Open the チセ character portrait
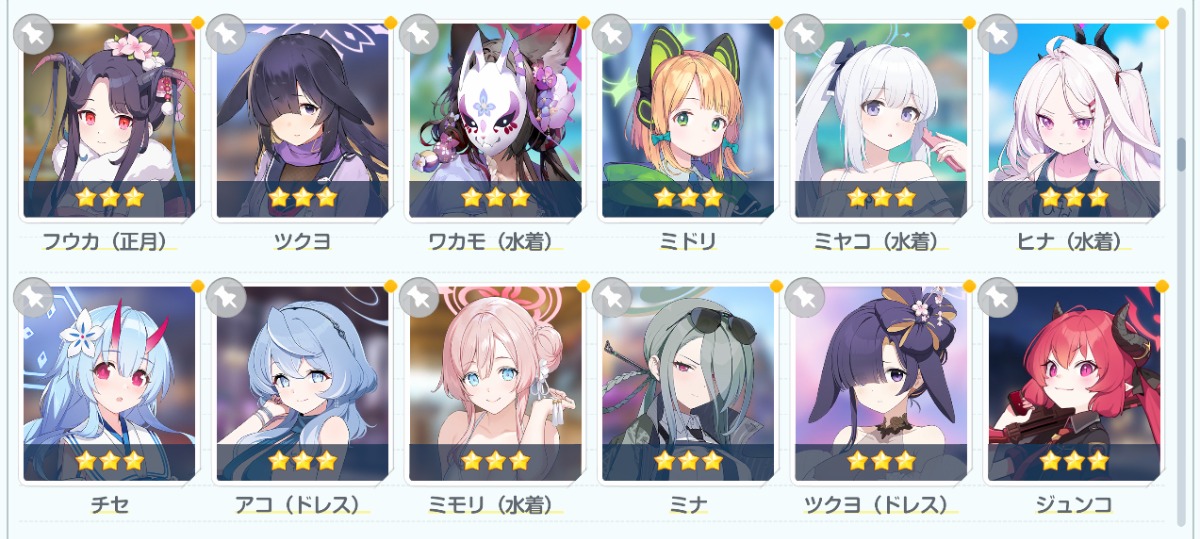 (109, 384)
